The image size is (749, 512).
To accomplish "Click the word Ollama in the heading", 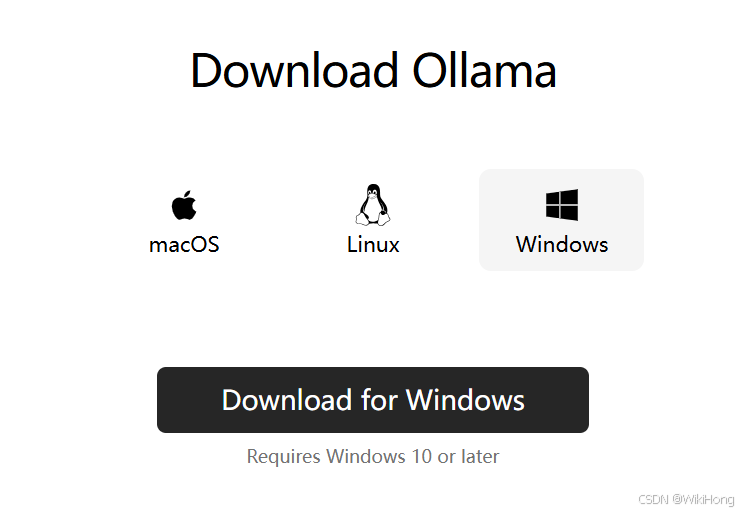I will [x=484, y=71].
